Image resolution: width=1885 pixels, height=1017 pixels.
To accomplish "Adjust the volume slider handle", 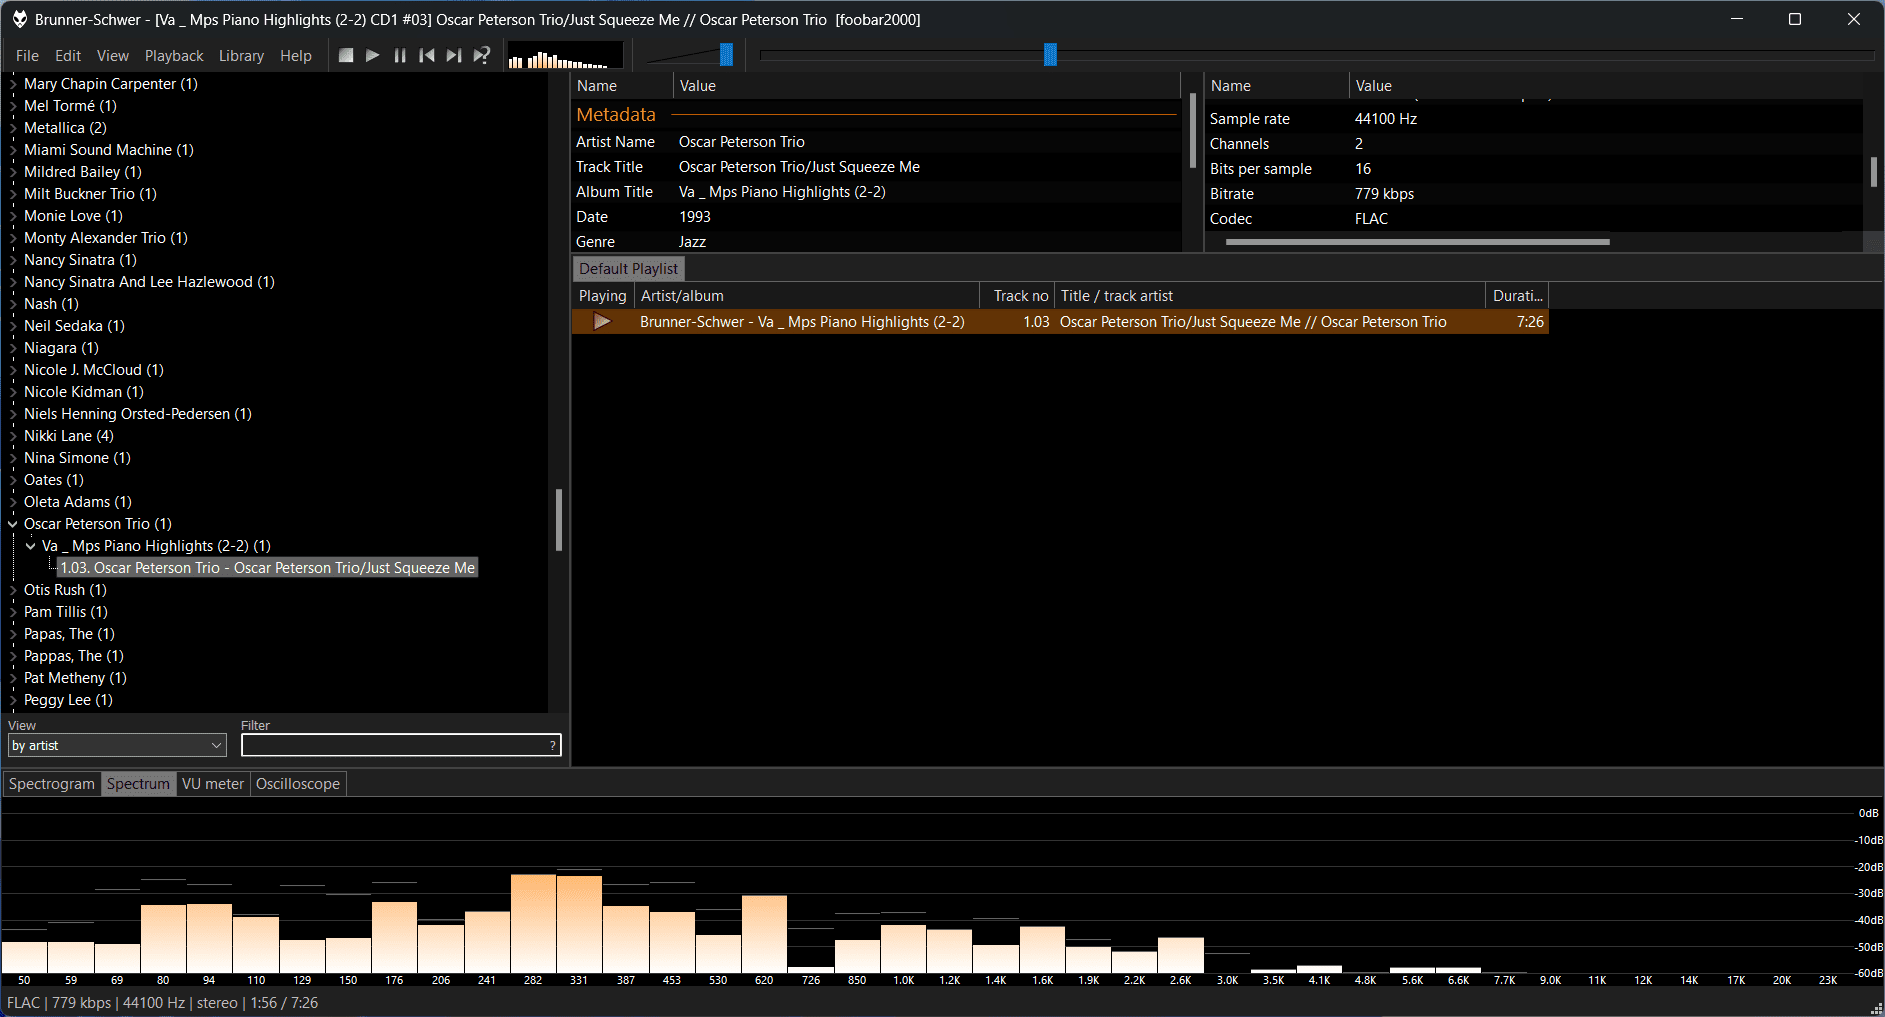I will point(726,55).
